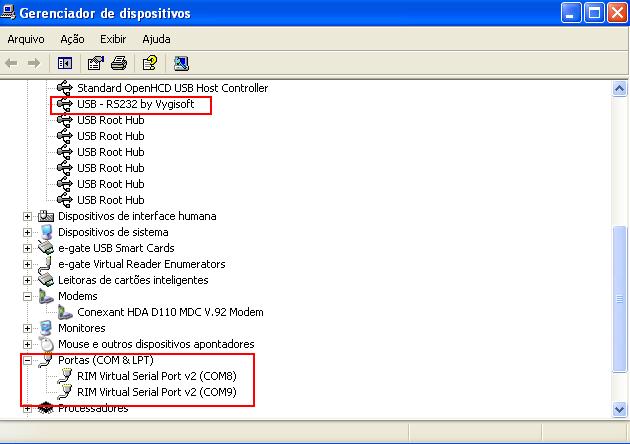Viewport: 630px width, 444px height.
Task: Expand e-gate USB Smart Cards node
Action: coord(27,248)
